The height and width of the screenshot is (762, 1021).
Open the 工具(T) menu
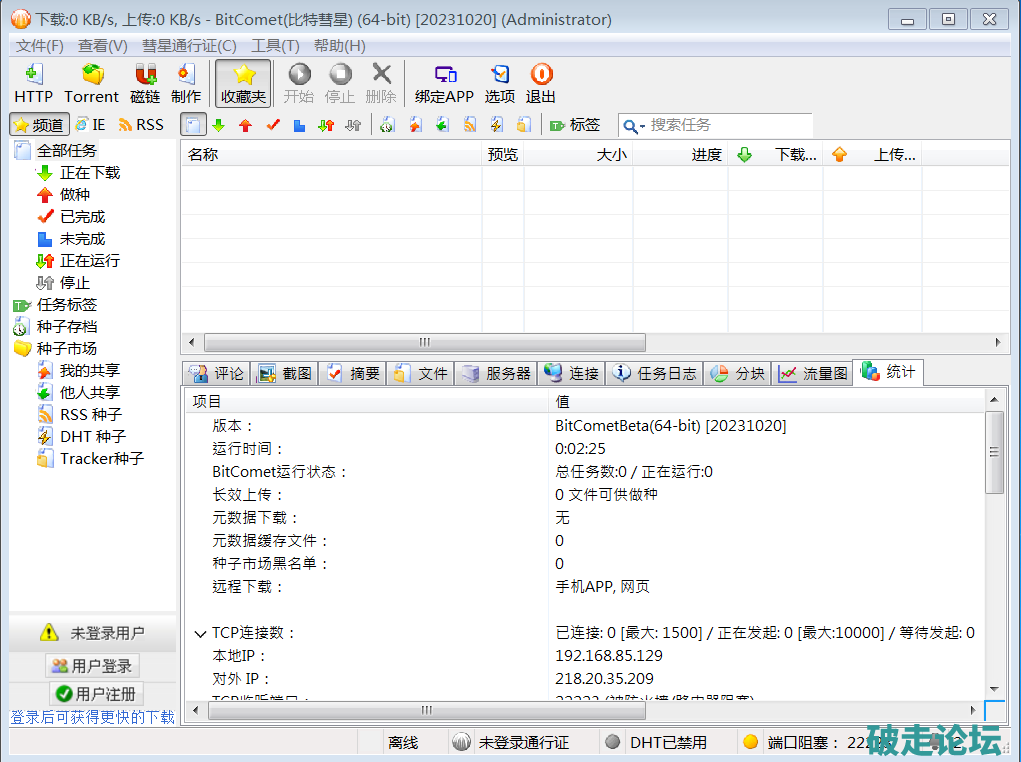tap(275, 46)
